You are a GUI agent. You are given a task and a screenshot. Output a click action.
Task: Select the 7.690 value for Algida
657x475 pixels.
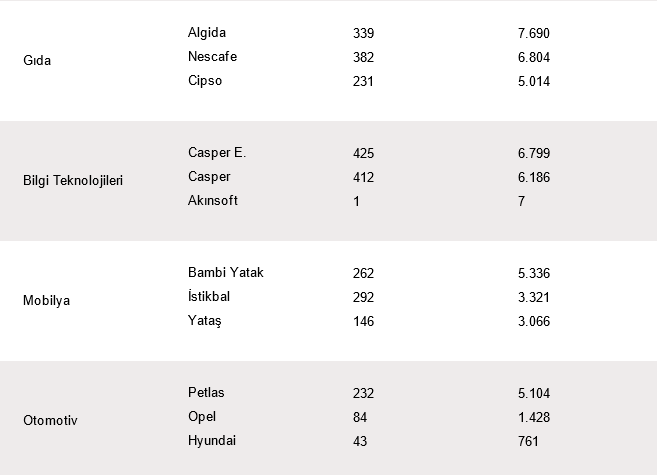[x=534, y=33]
